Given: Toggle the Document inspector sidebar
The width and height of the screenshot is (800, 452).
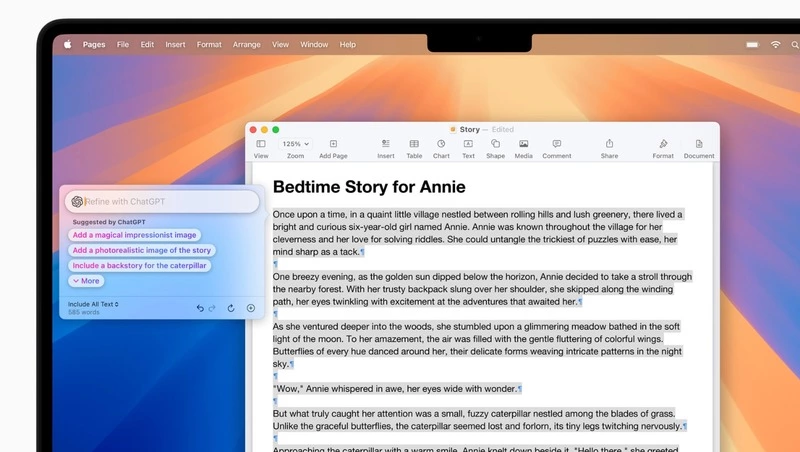Looking at the screenshot, I should (x=699, y=145).
